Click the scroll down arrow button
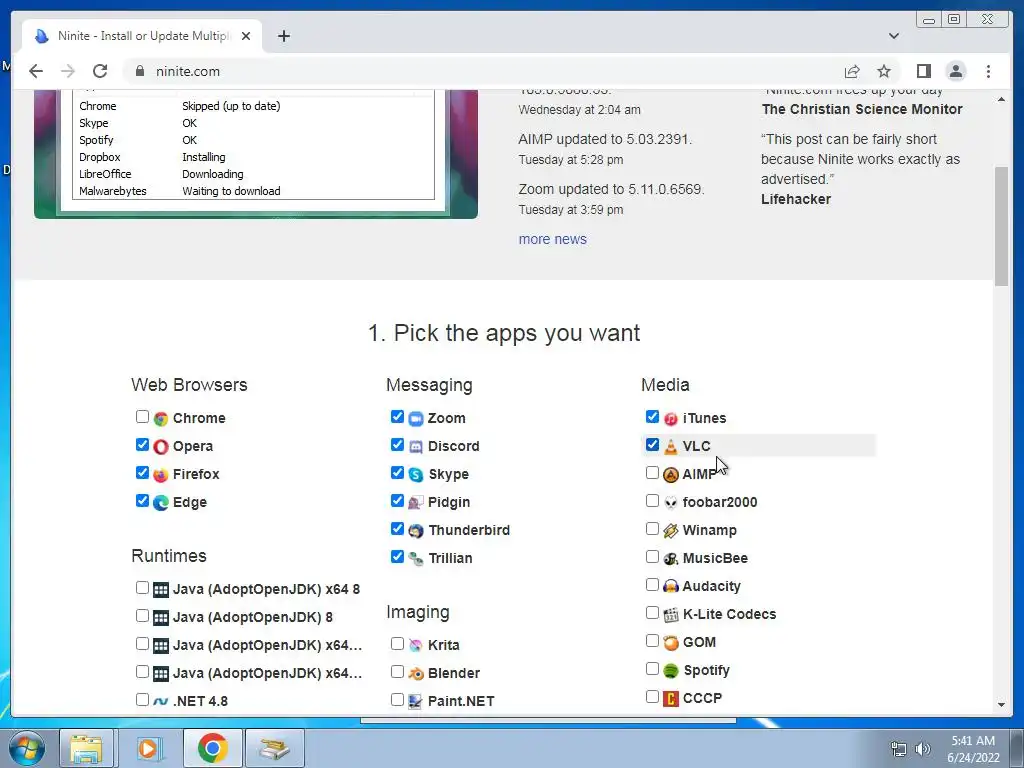1024x768 pixels. coord(1001,705)
